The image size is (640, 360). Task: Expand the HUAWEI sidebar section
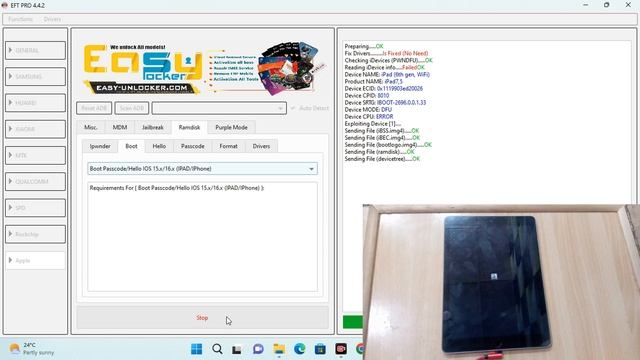coord(36,103)
